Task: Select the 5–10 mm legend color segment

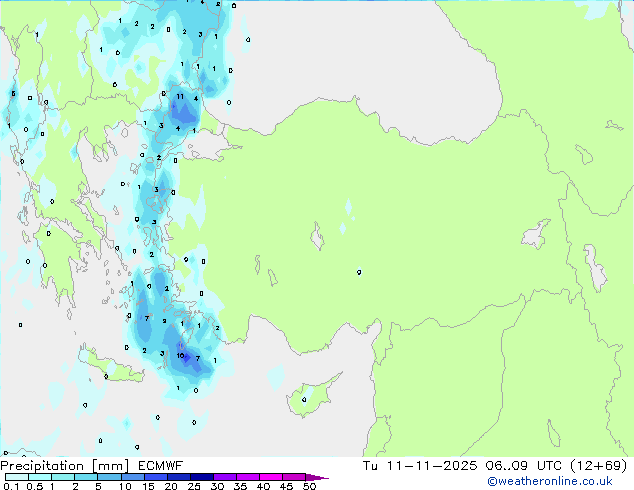Action: 109,477
